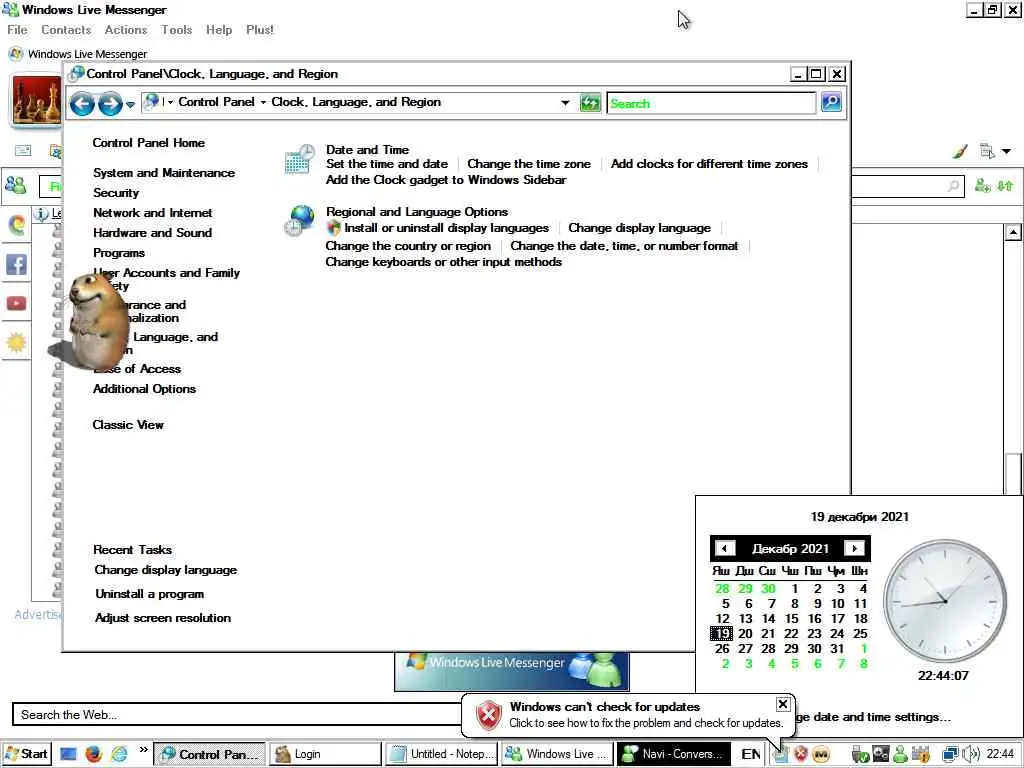Open System and Maintenance in sidebar
The image size is (1024, 768).
click(164, 173)
